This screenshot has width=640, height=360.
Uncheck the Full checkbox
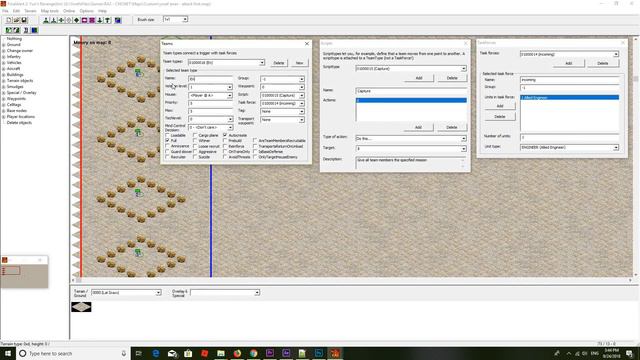coord(167,140)
